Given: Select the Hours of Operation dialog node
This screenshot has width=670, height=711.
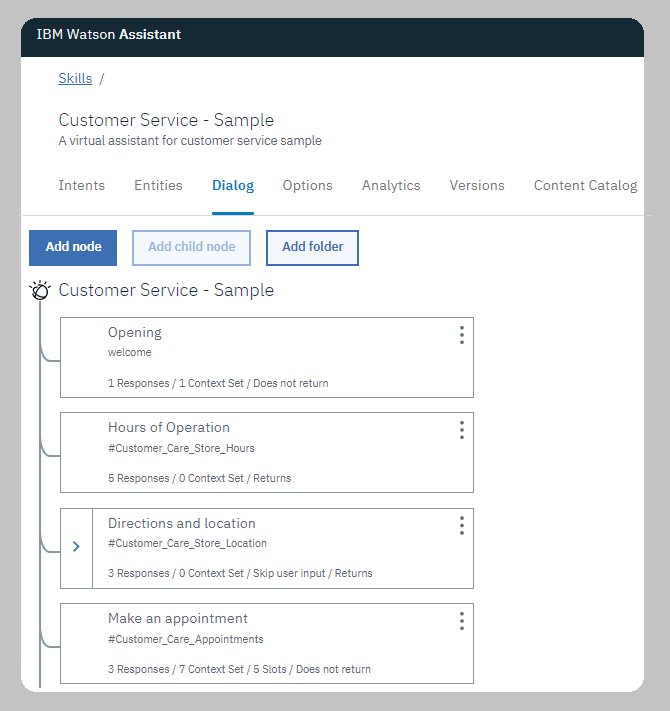Looking at the screenshot, I should (x=267, y=453).
